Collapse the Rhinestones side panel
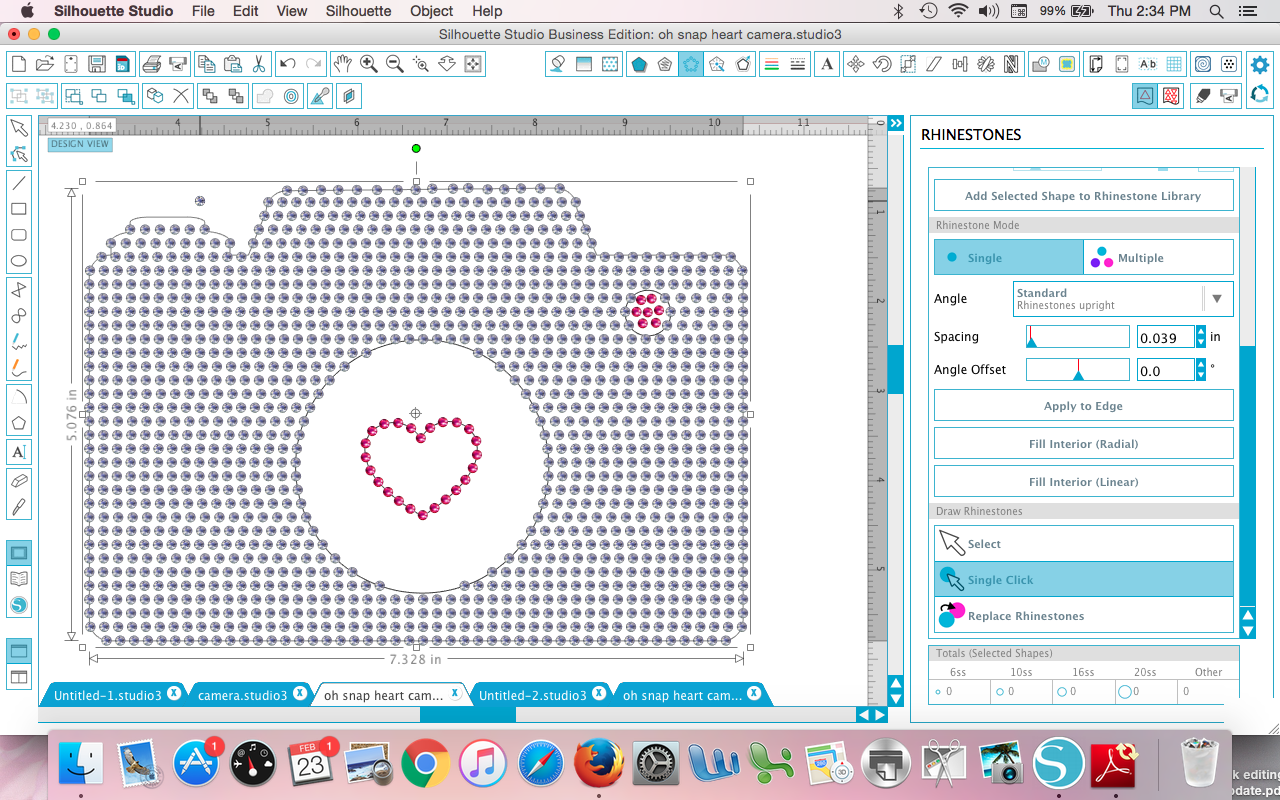1280x800 pixels. 896,123
